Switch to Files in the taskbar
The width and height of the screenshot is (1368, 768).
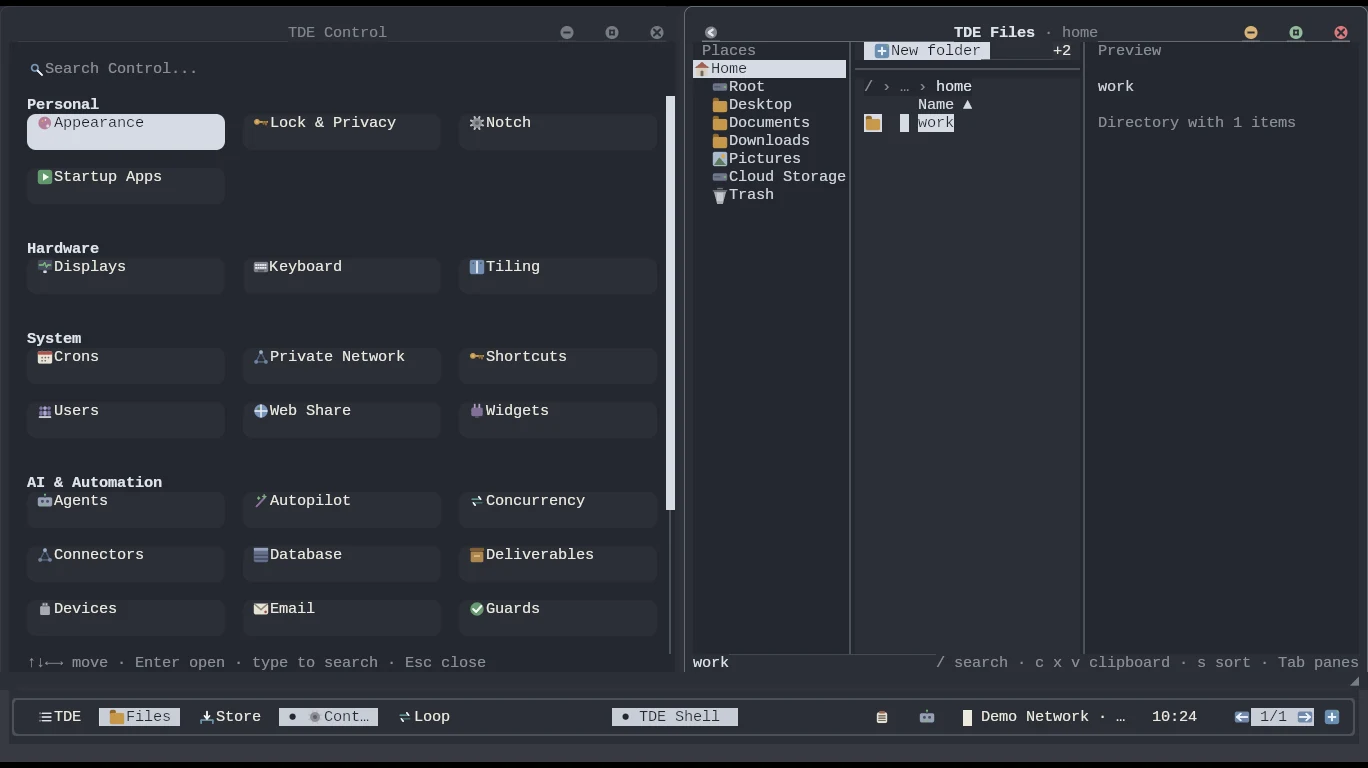point(139,717)
